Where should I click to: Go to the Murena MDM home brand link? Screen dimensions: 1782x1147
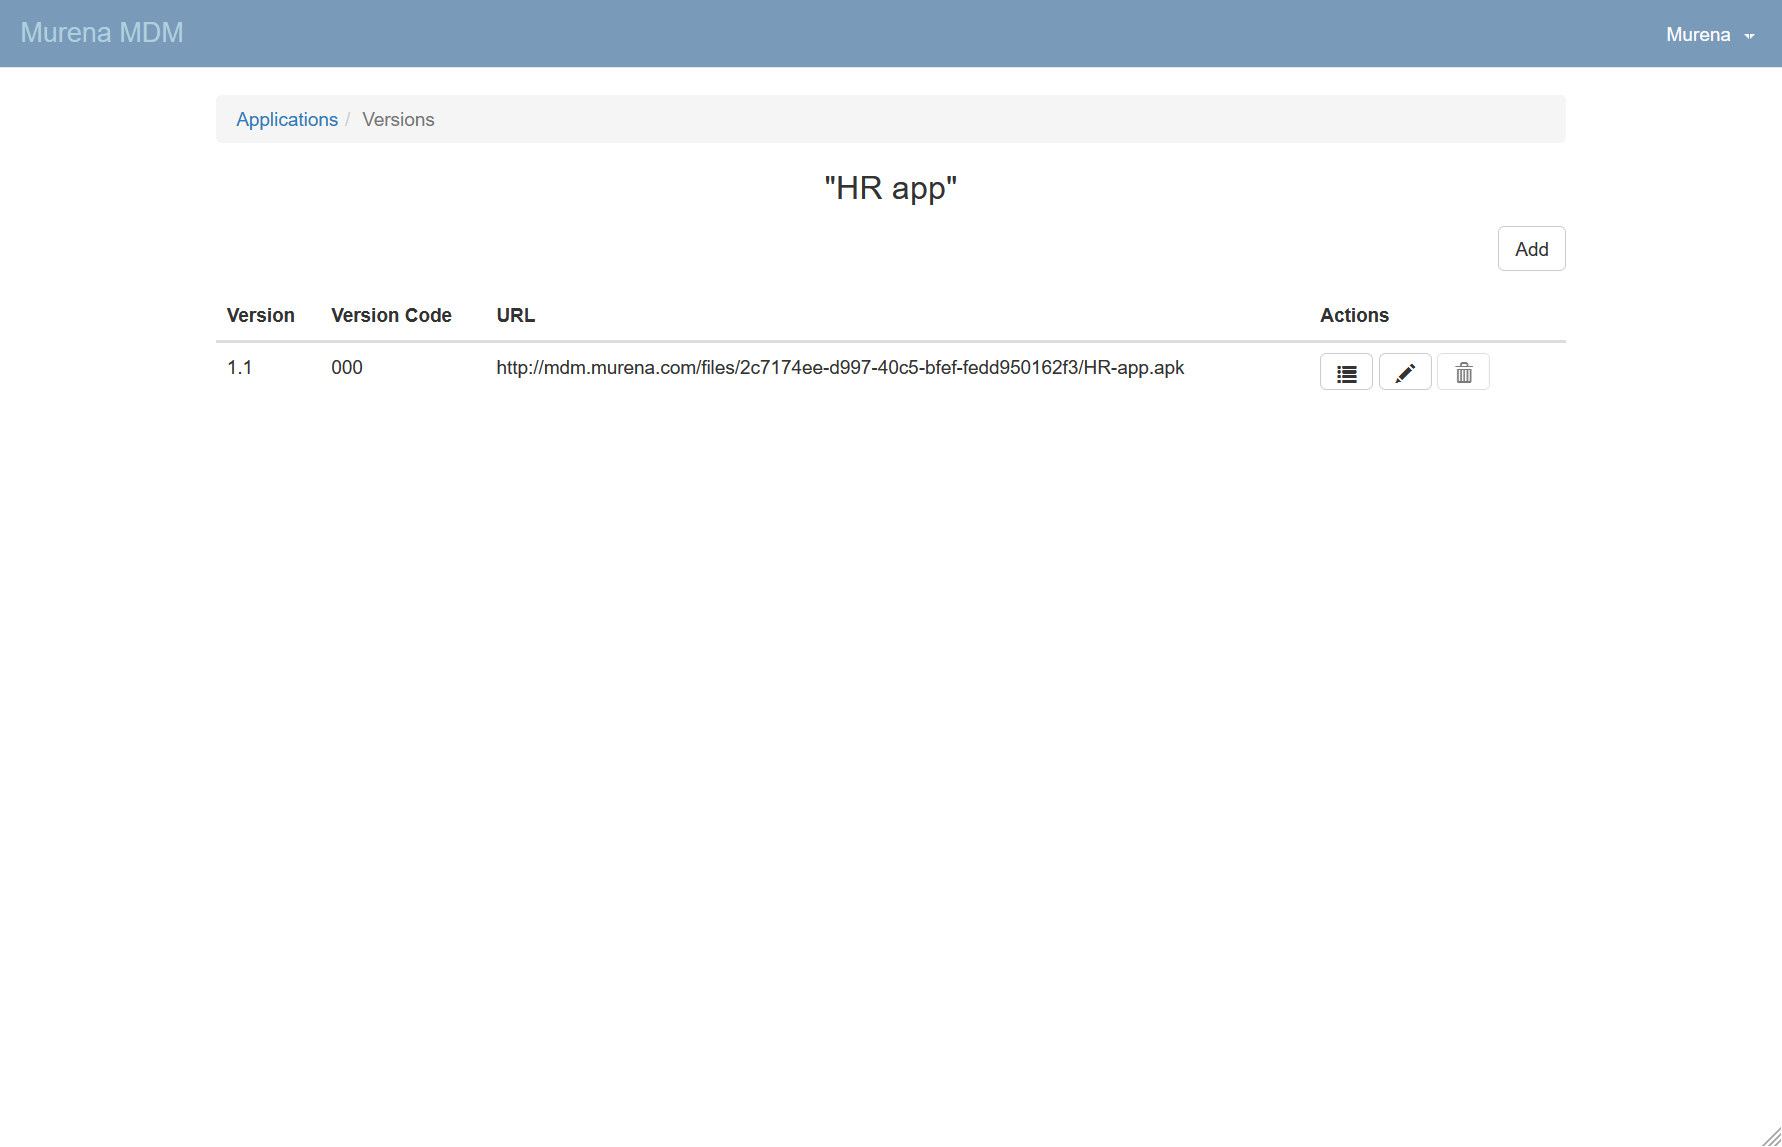102,33
